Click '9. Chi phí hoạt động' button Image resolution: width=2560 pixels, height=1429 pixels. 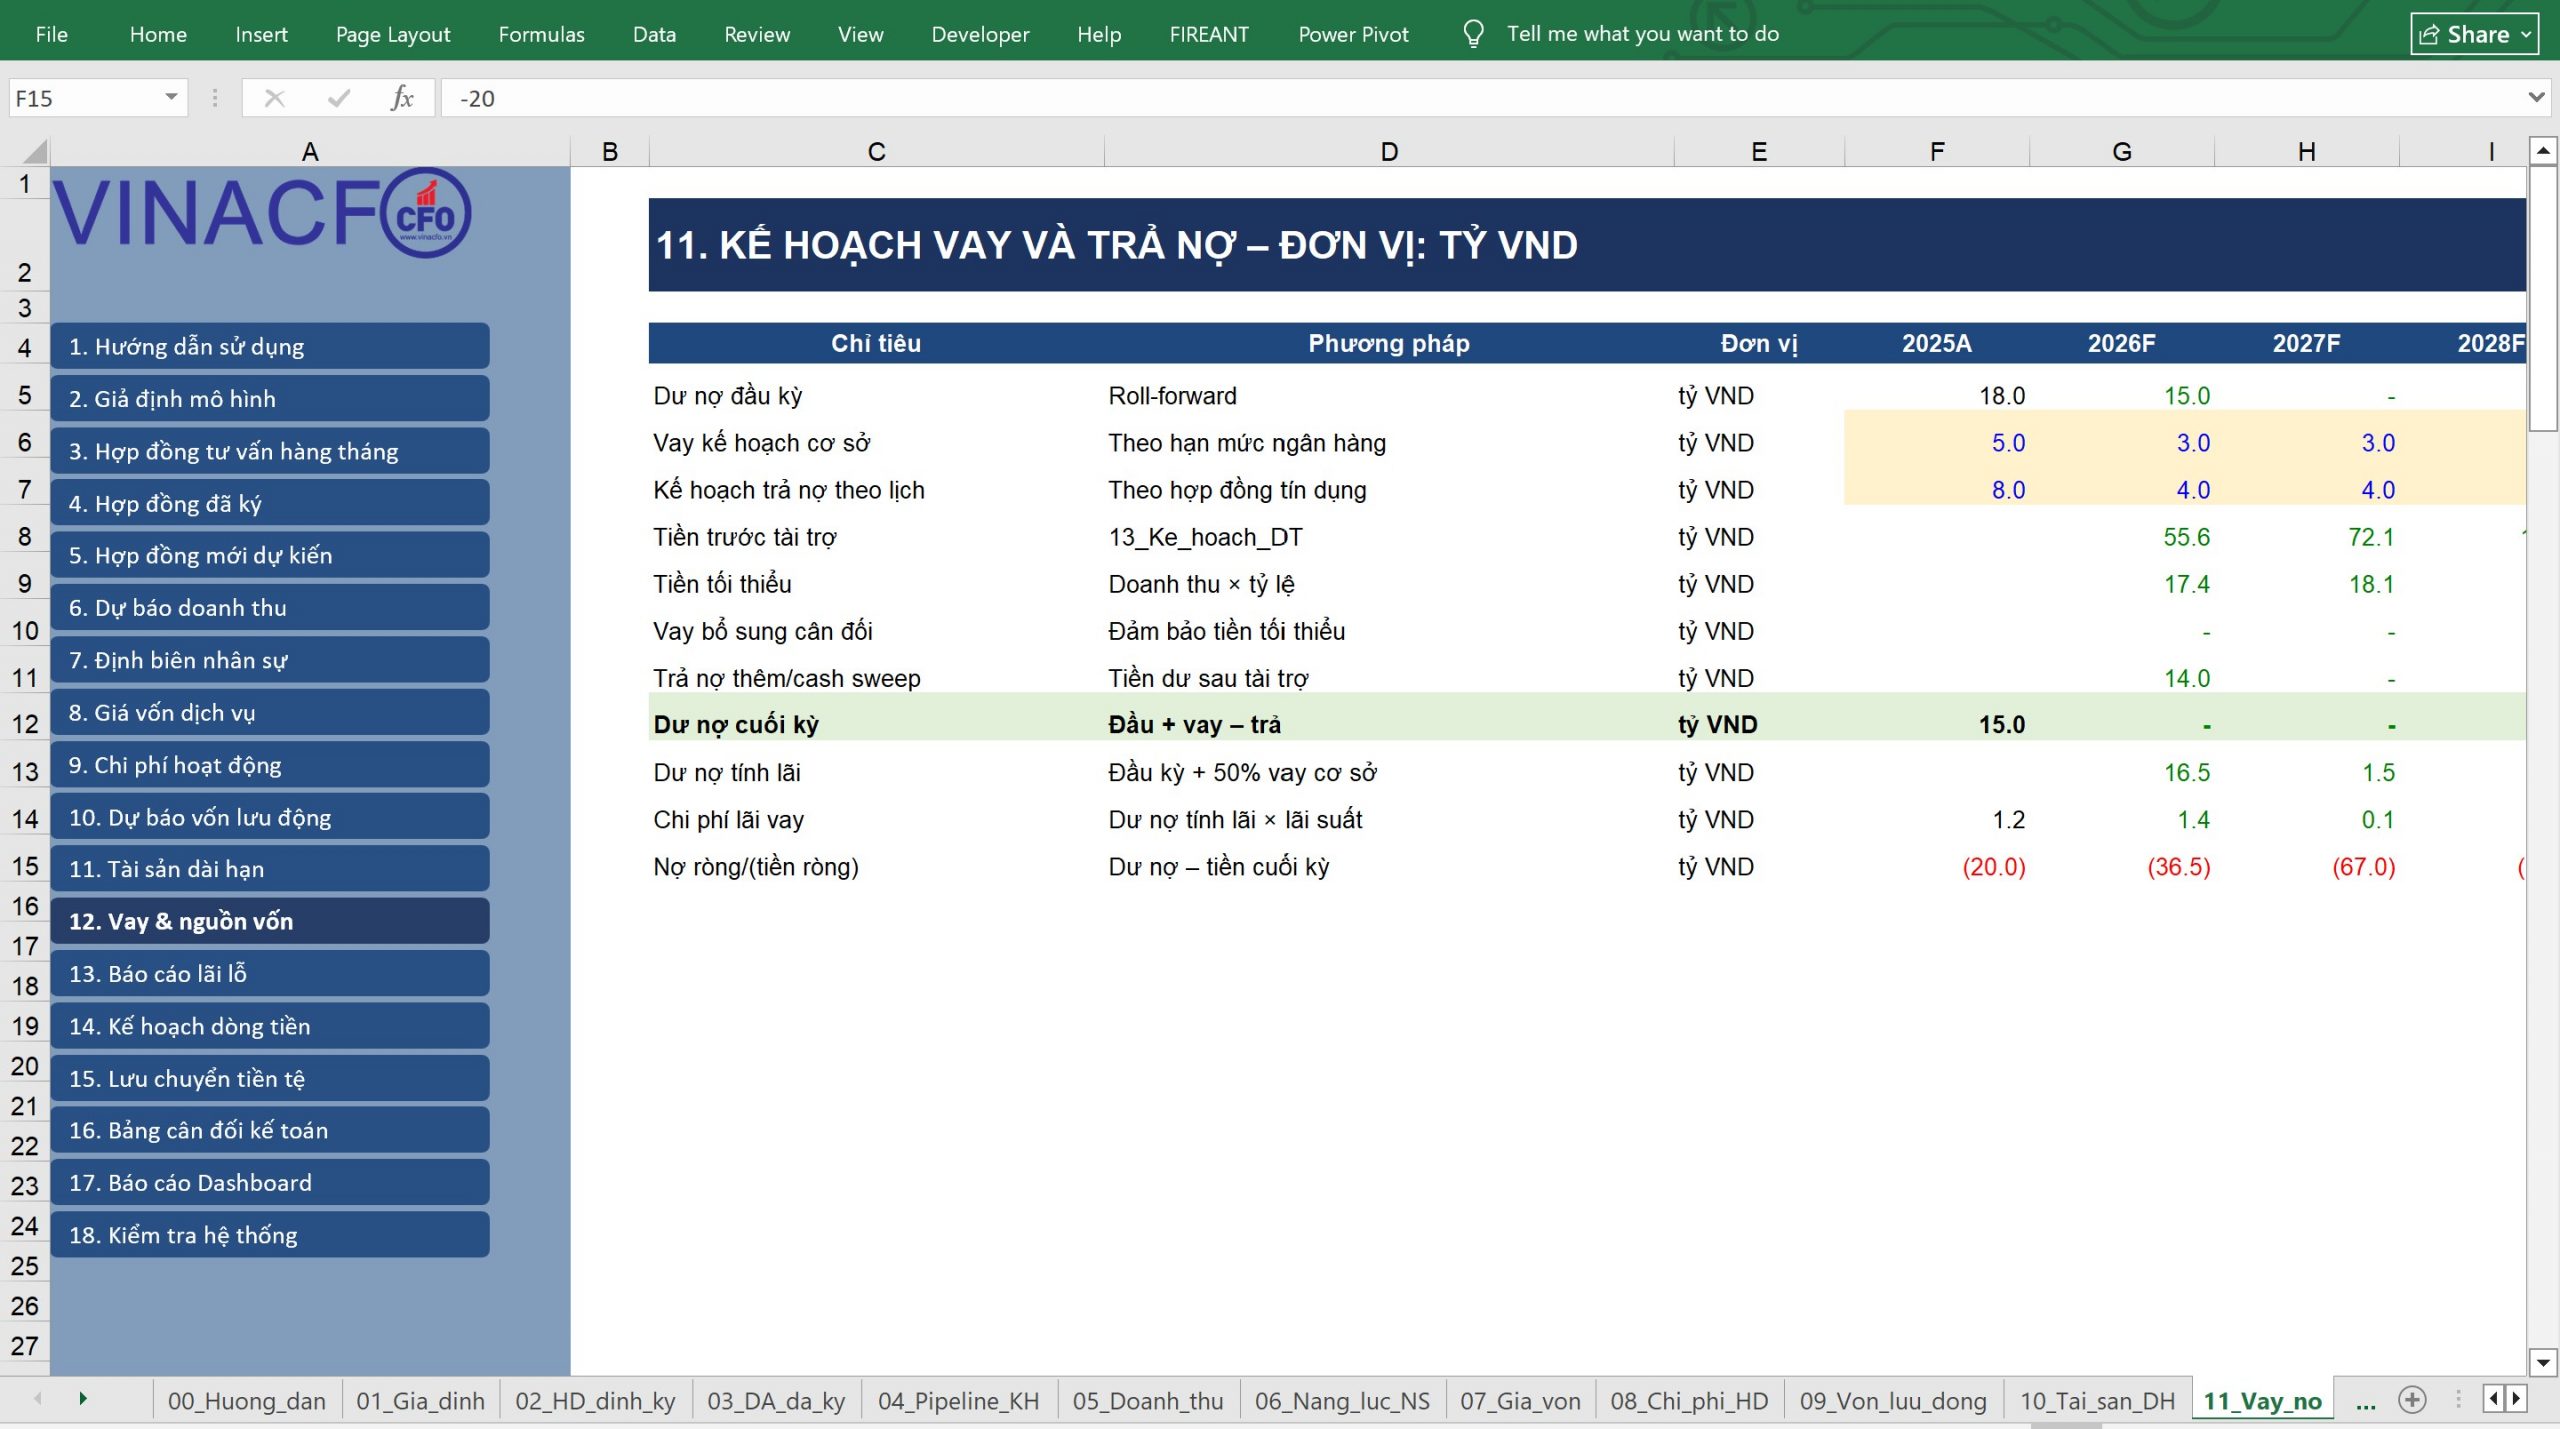coord(270,764)
